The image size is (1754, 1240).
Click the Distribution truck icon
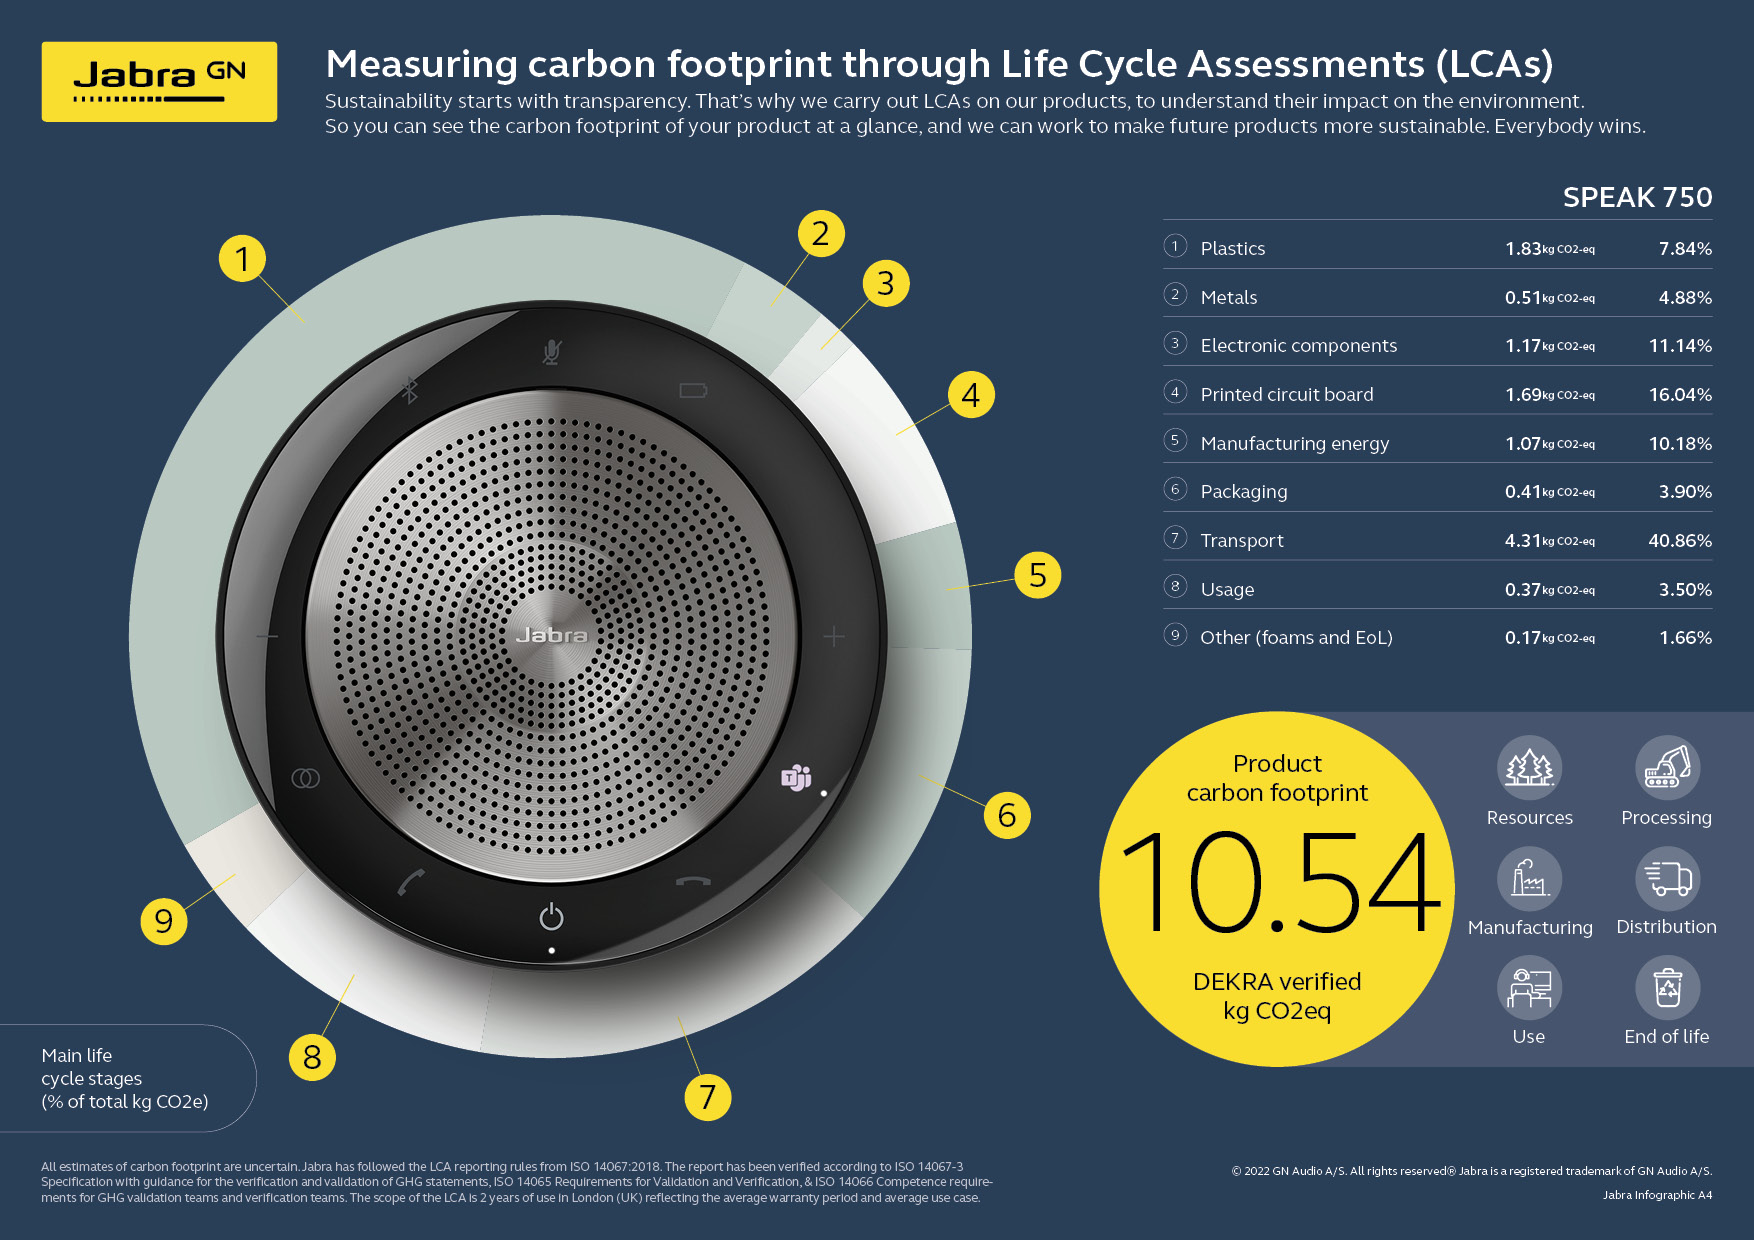point(1667,878)
